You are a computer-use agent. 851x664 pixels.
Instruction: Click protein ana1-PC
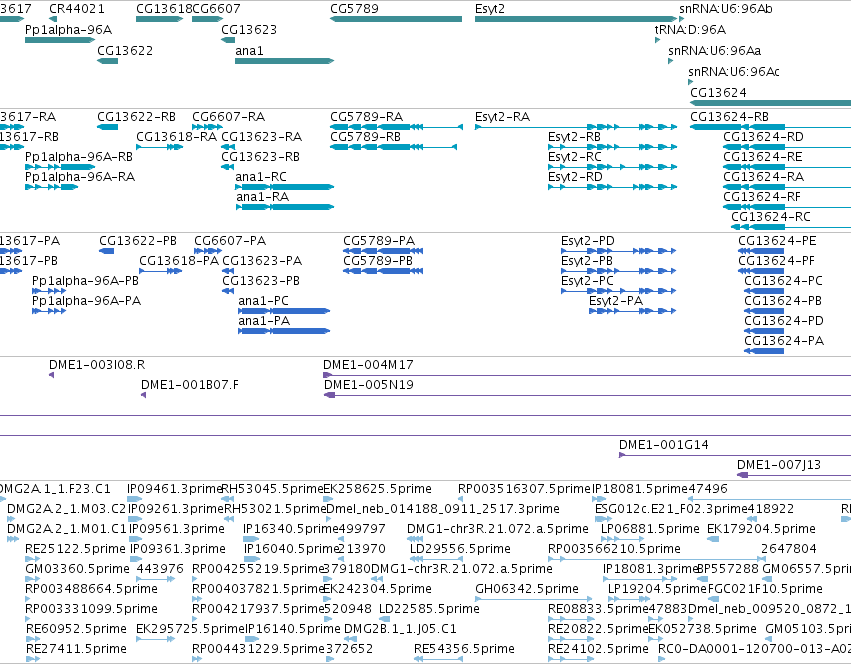pyautogui.click(x=263, y=301)
